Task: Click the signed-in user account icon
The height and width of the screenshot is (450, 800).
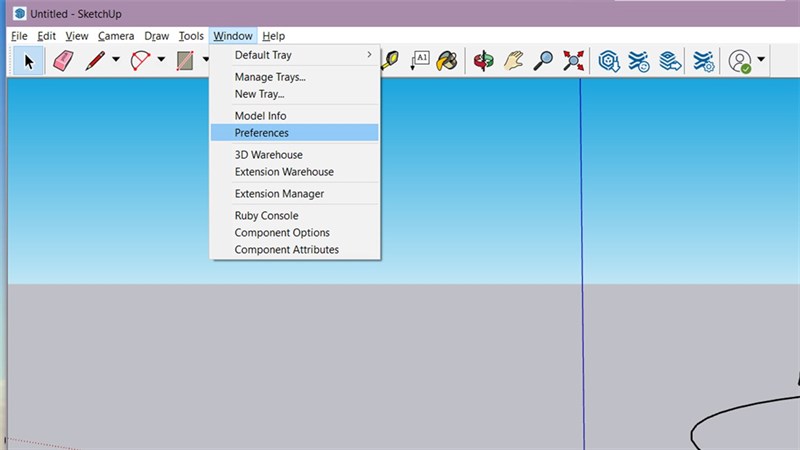Action: pos(740,61)
